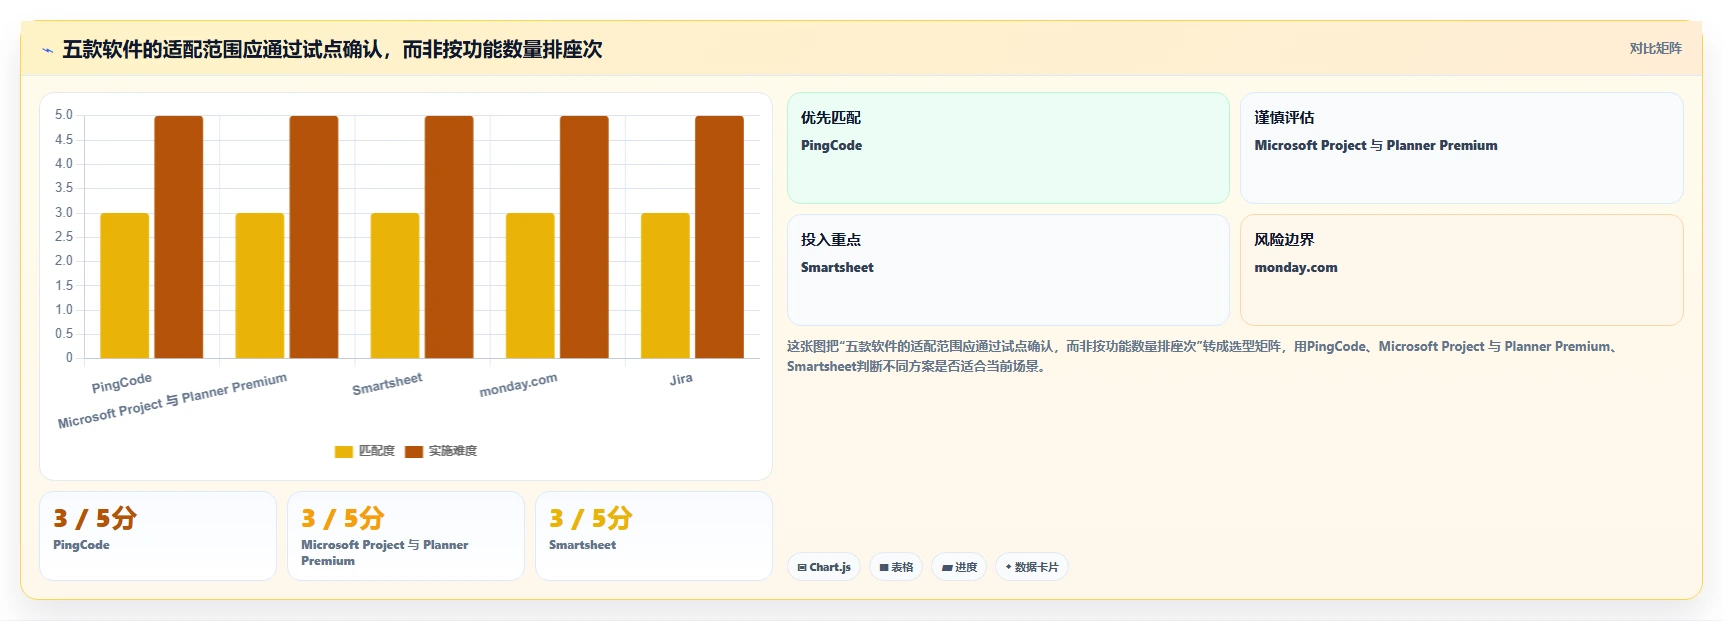Click the monday.com axis label
This screenshot has width=1723, height=621.
click(518, 385)
